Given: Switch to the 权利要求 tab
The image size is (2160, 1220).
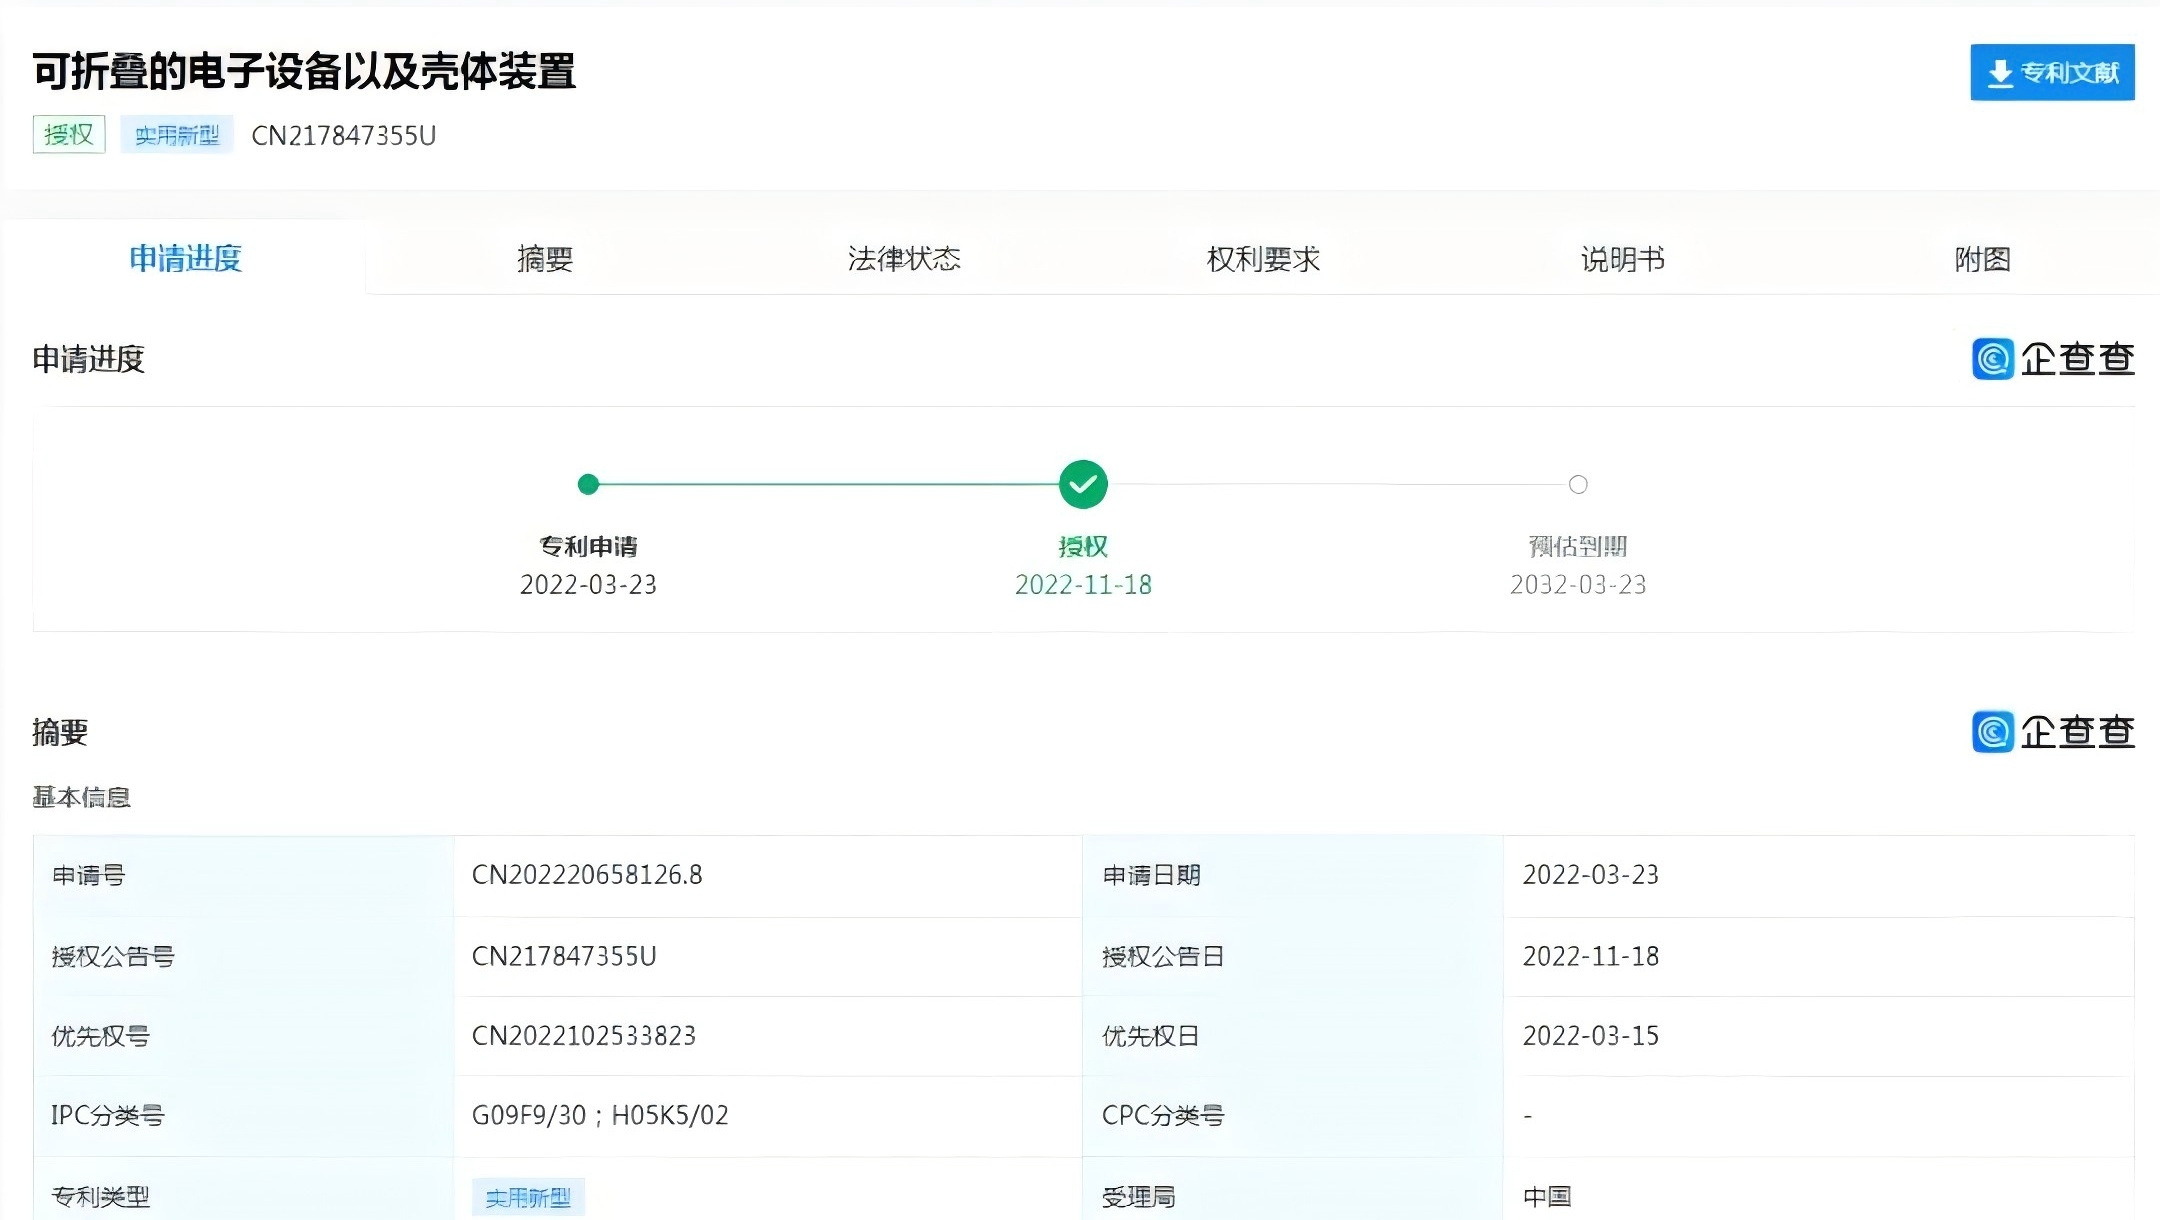Looking at the screenshot, I should click(1263, 259).
